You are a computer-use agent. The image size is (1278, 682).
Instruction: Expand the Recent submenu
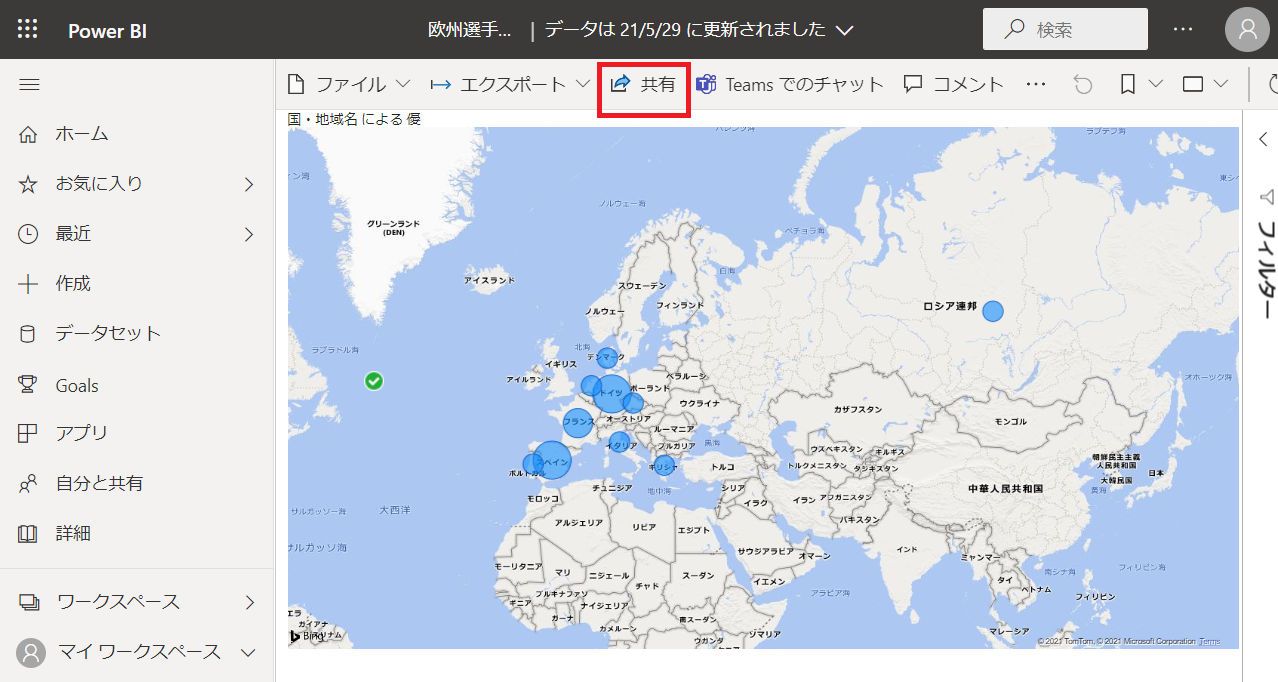tap(249, 234)
